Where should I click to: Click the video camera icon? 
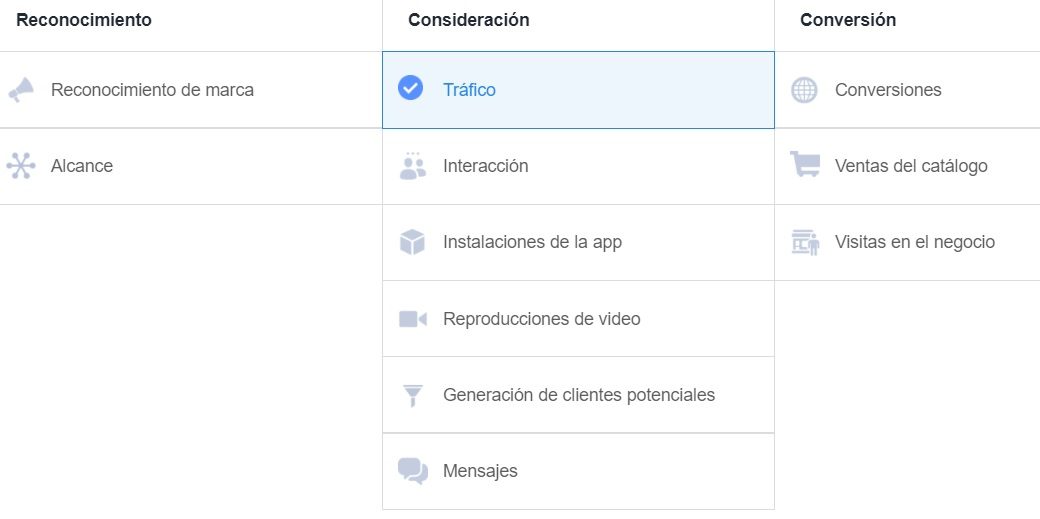tap(413, 319)
